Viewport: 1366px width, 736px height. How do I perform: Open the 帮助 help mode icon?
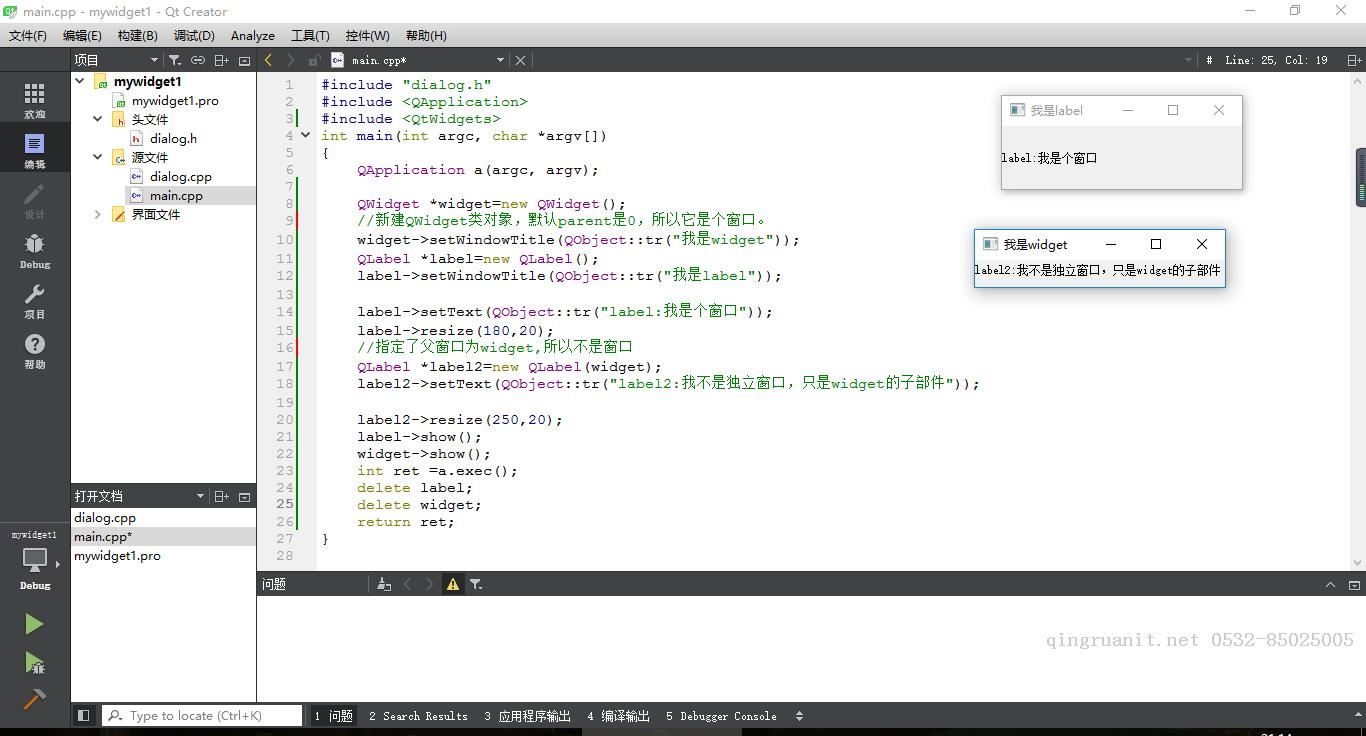34,350
